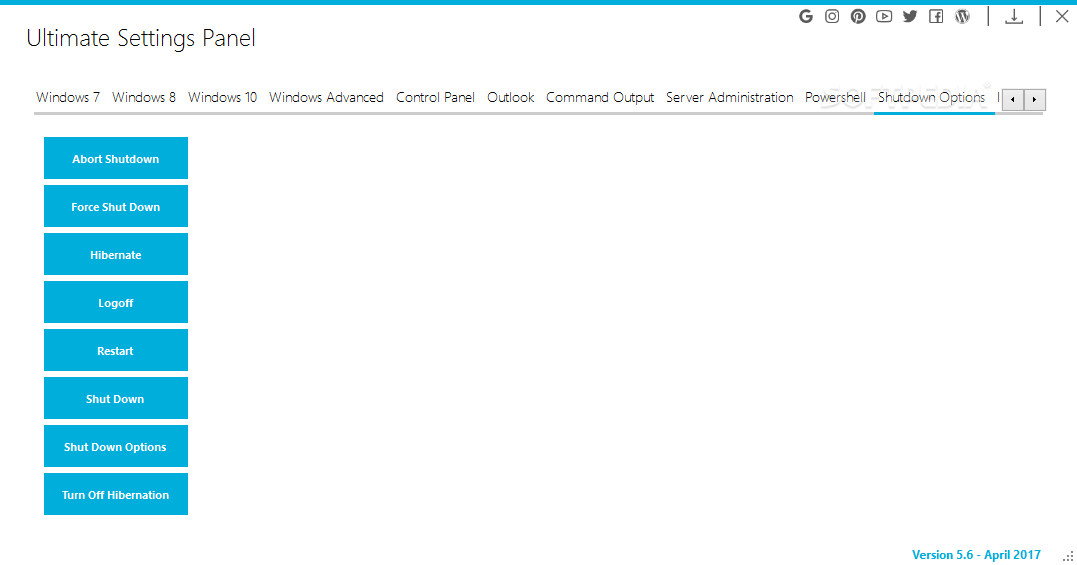Select the Shutdown Options tab

coord(931,97)
